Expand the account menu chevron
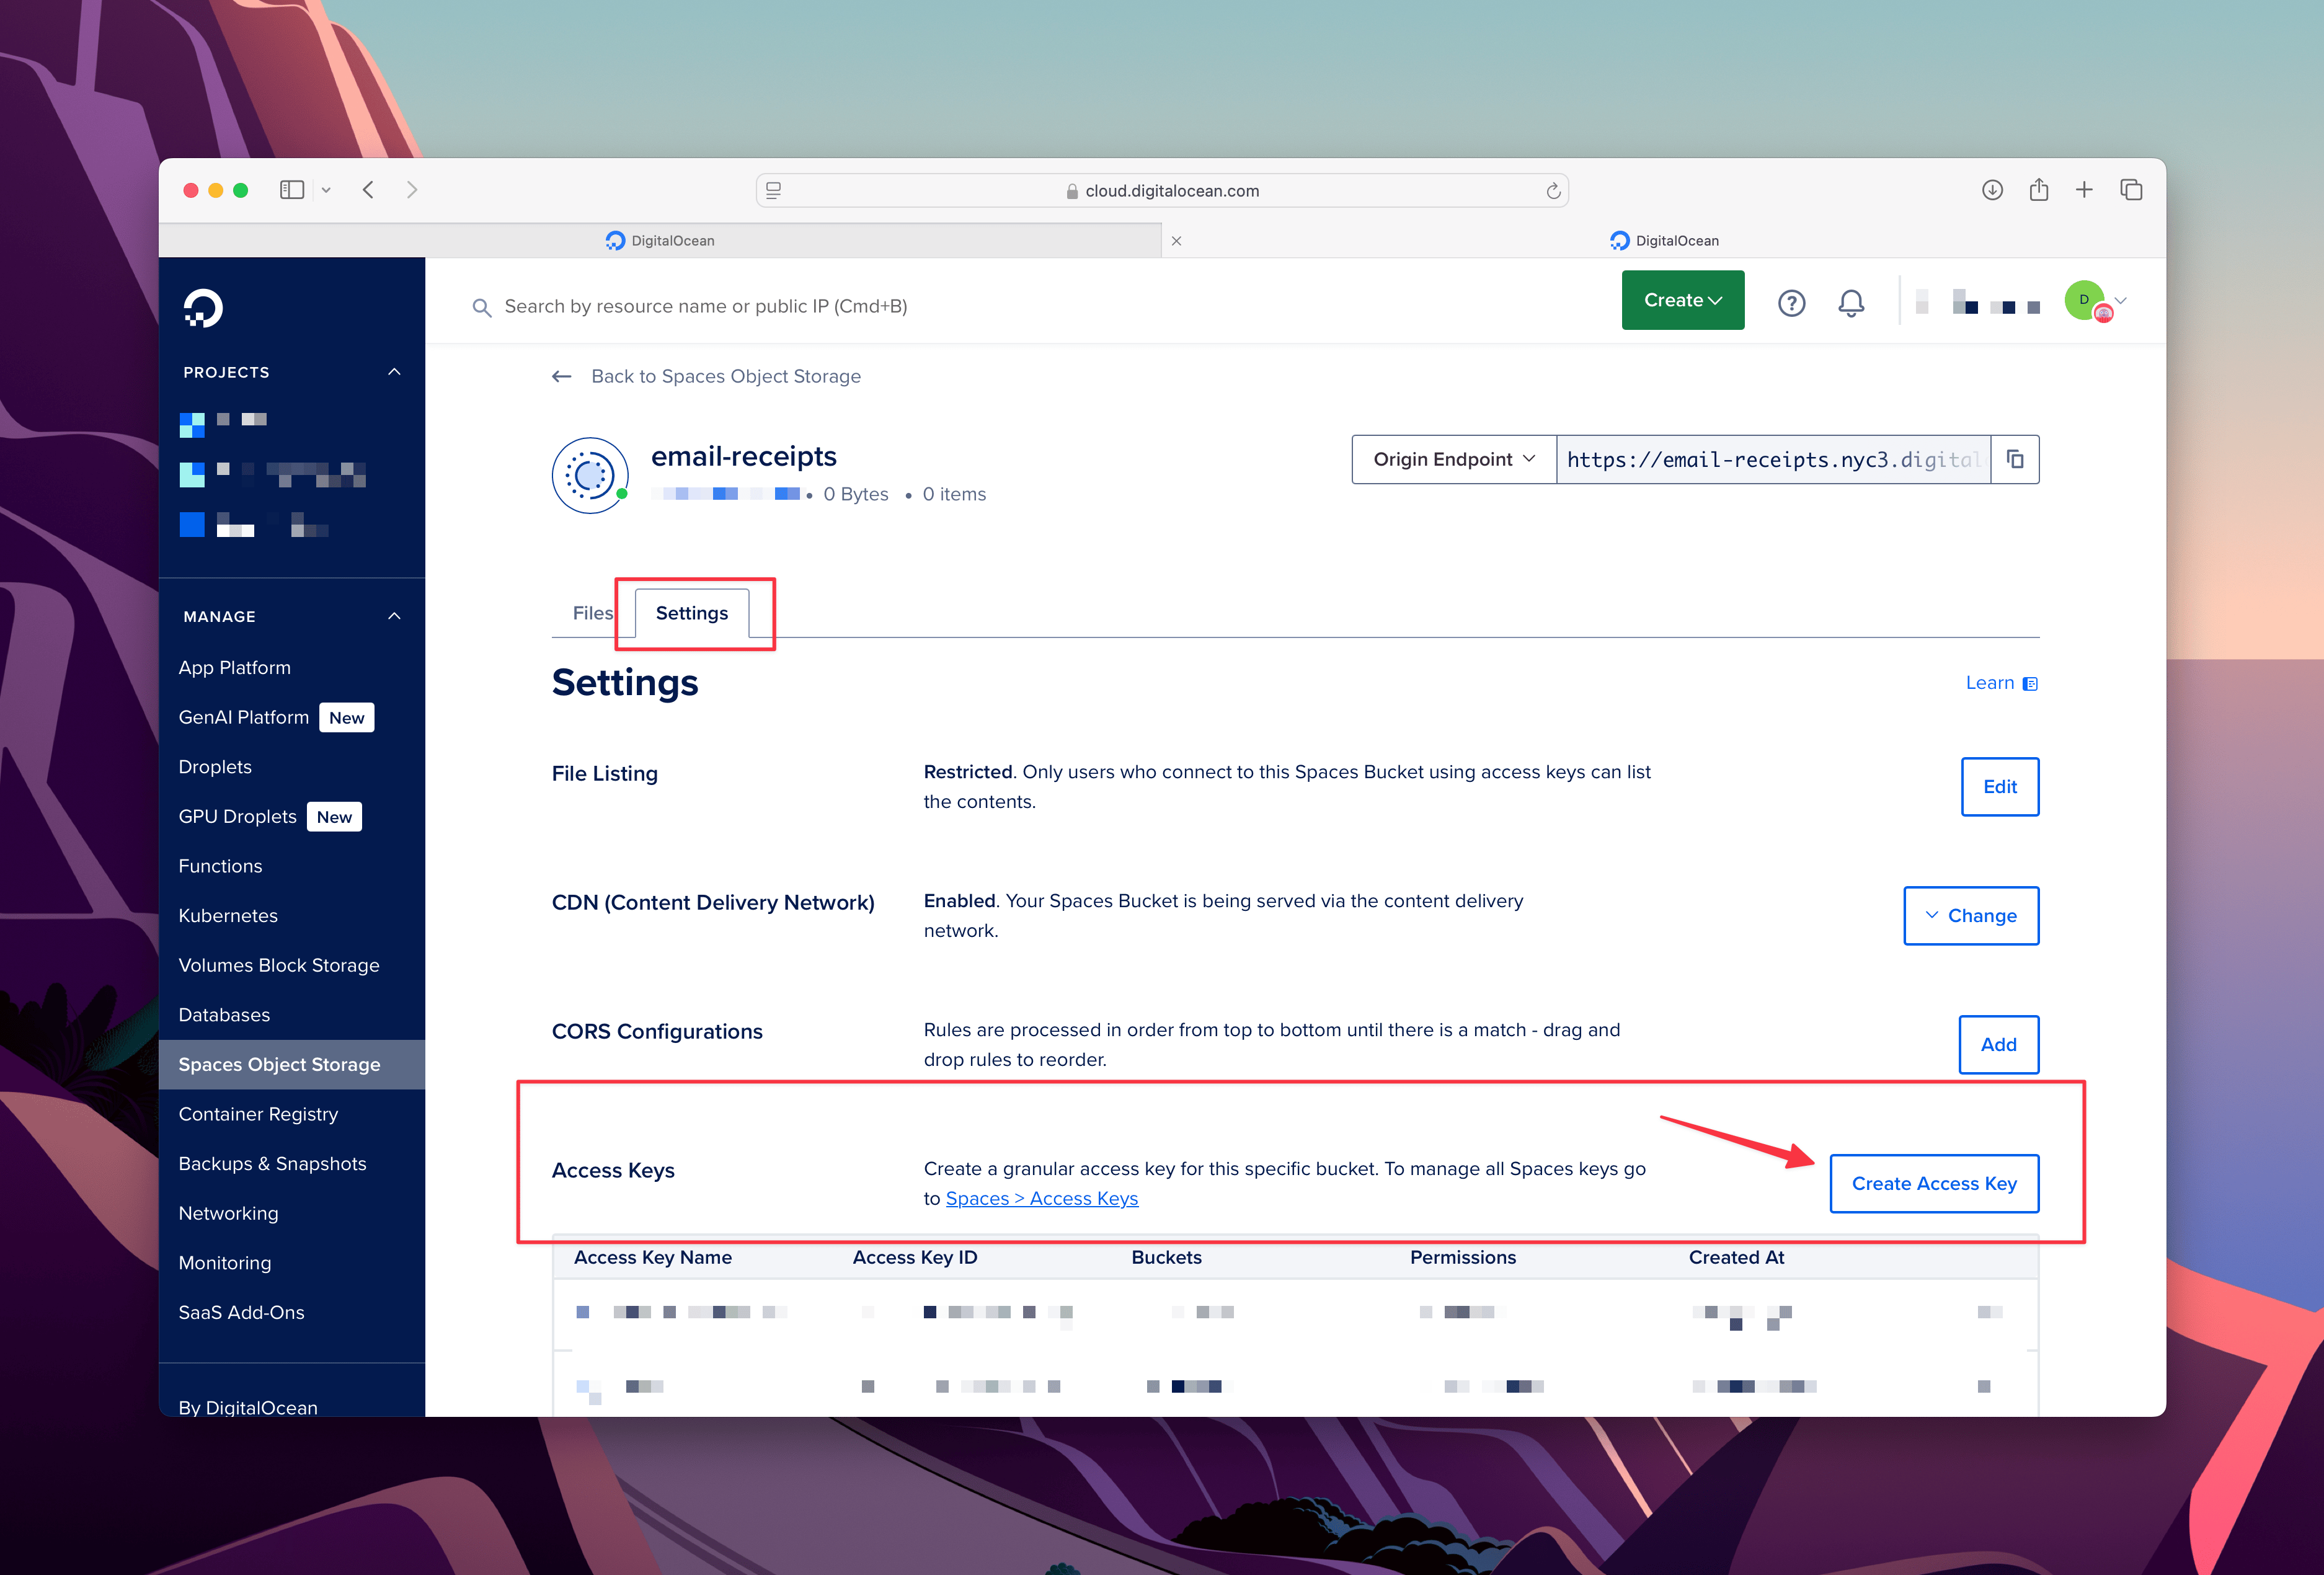 click(2120, 300)
